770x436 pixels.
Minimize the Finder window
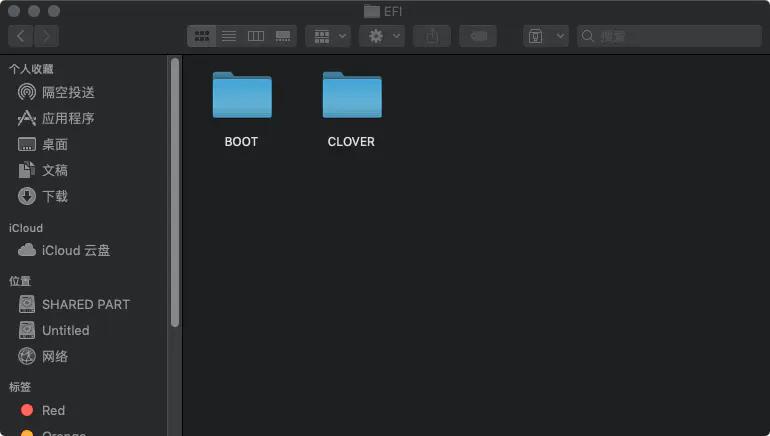pos(34,11)
